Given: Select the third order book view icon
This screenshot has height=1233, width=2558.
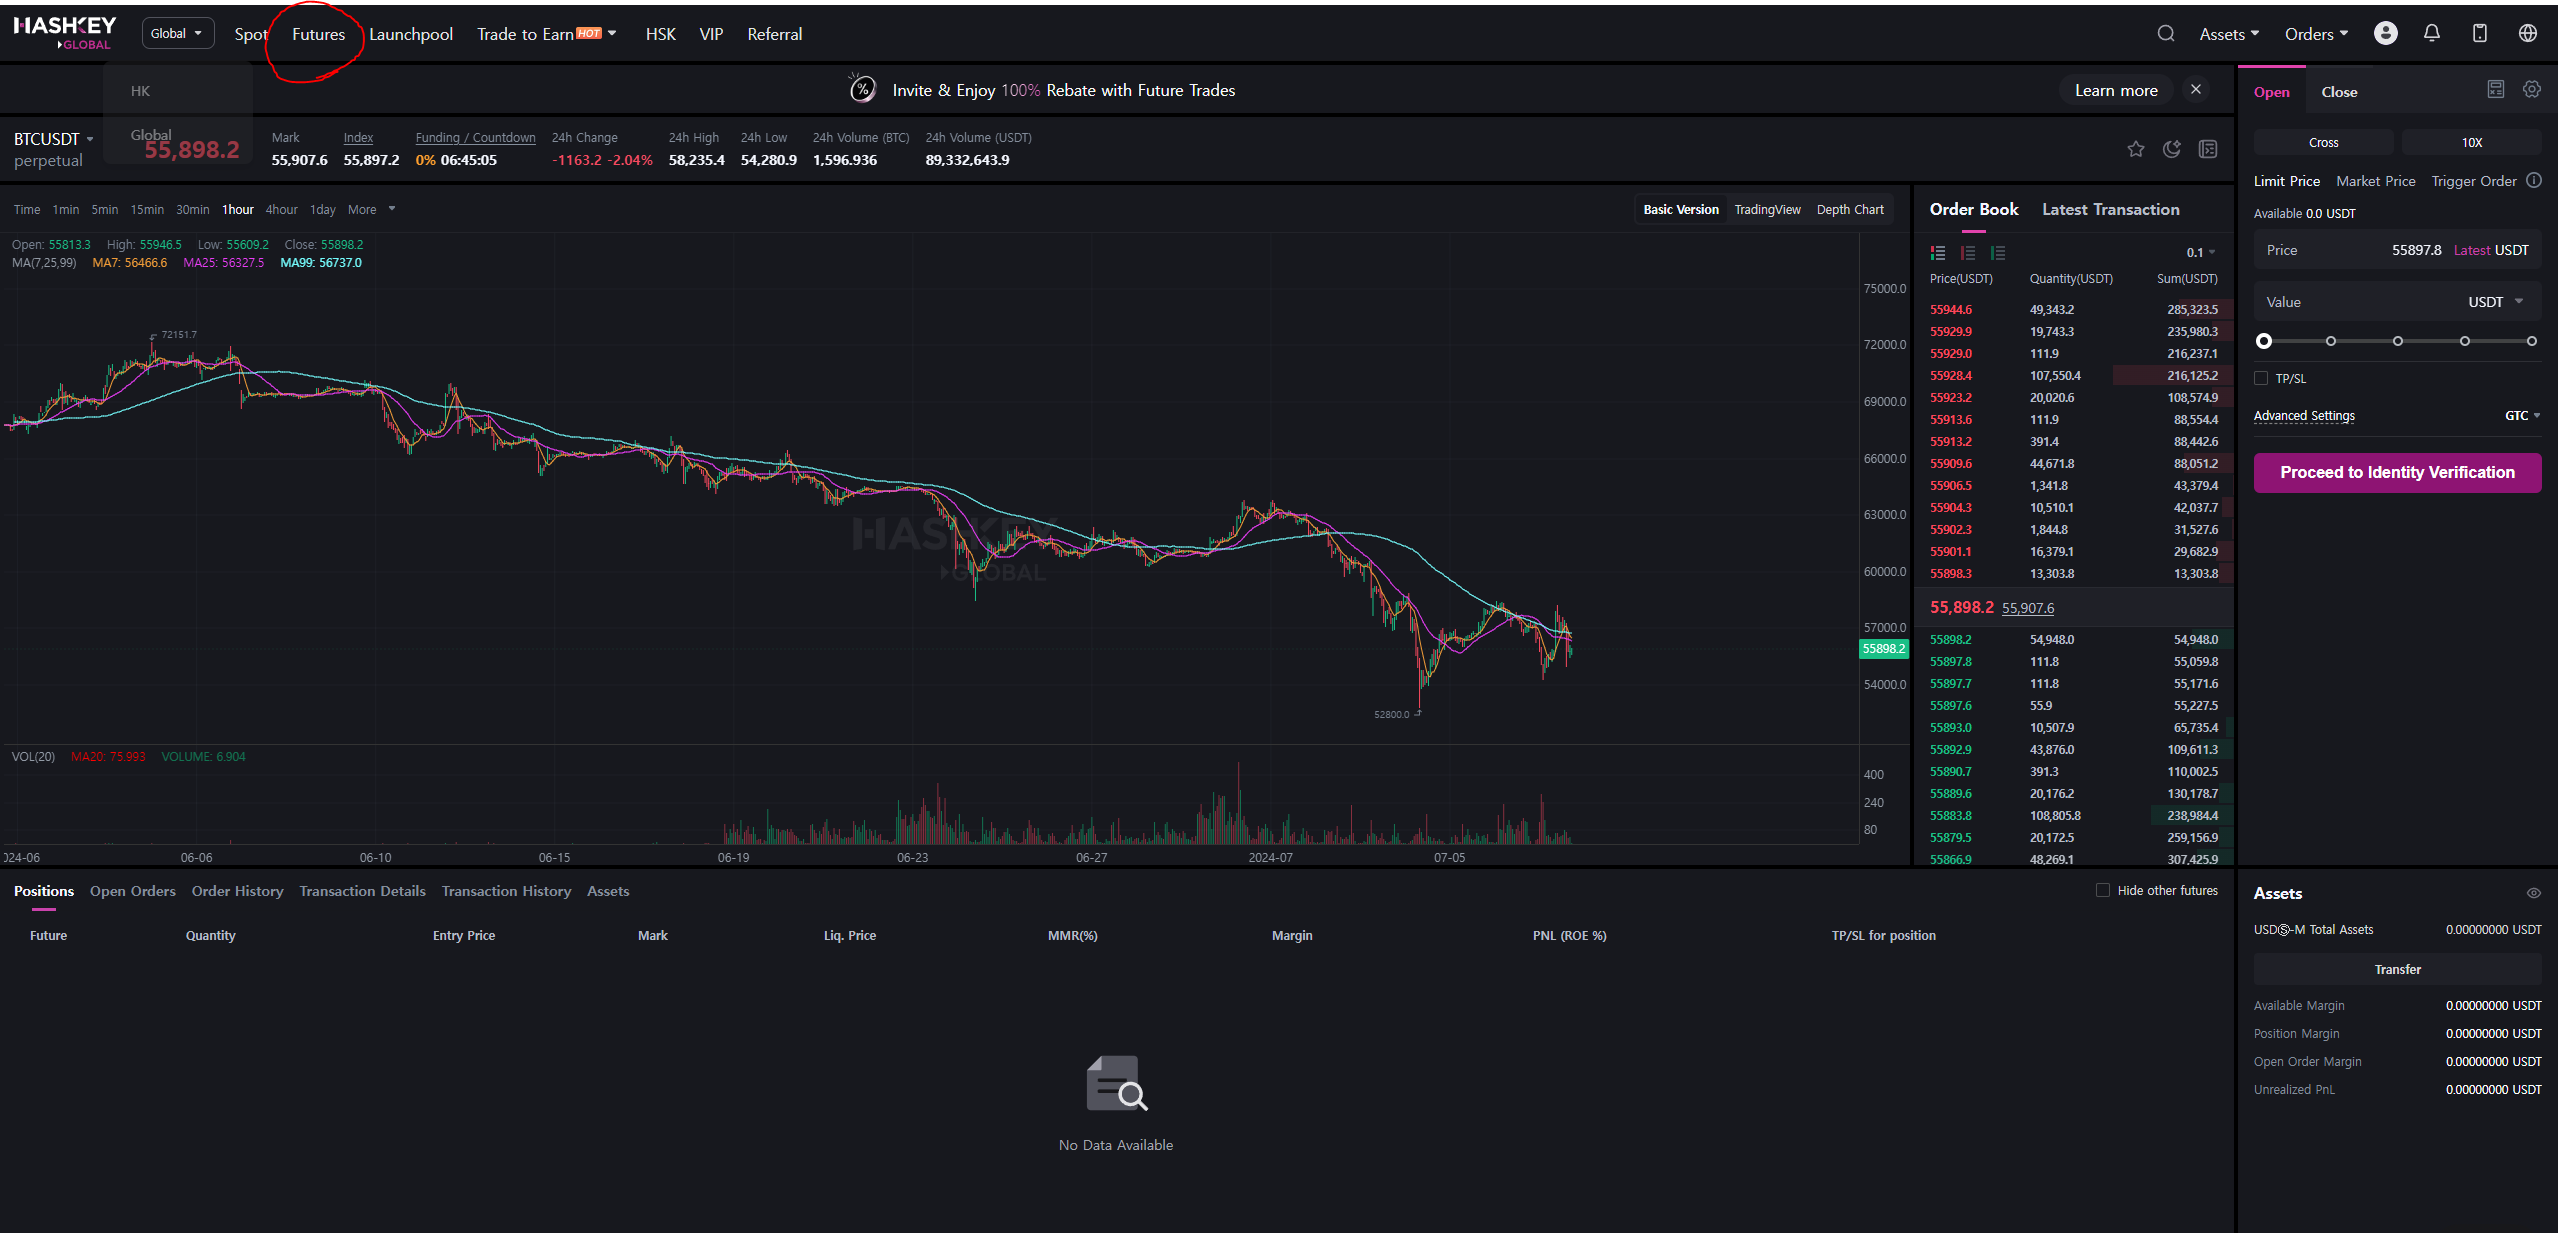Looking at the screenshot, I should tap(1998, 253).
